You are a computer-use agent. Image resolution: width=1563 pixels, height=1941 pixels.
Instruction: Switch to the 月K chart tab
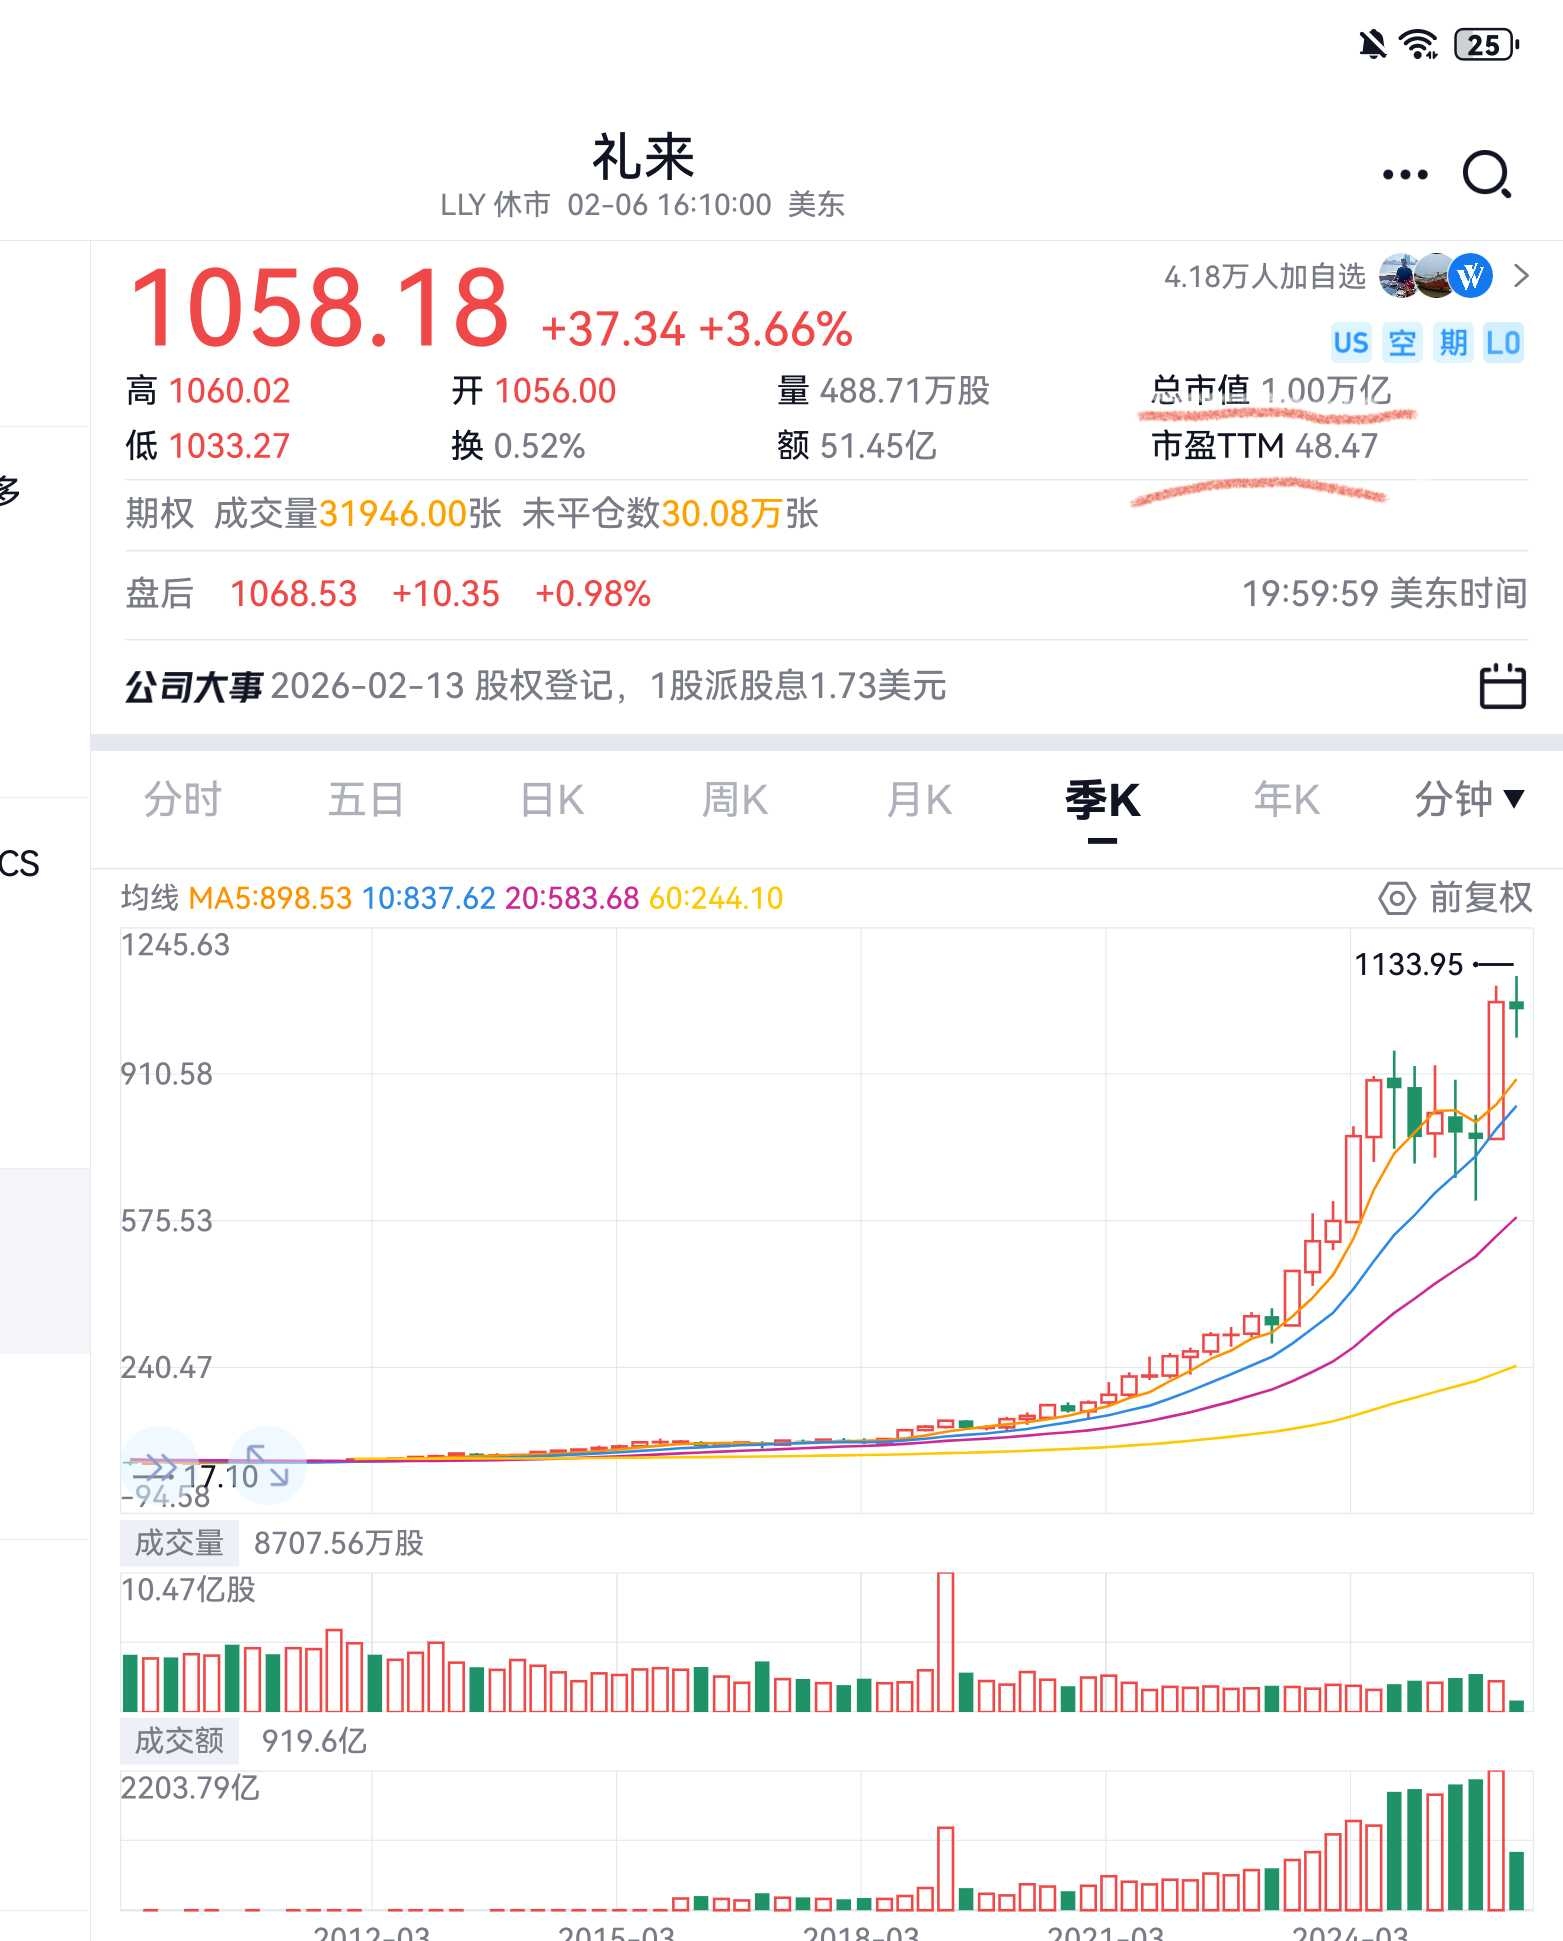point(919,800)
